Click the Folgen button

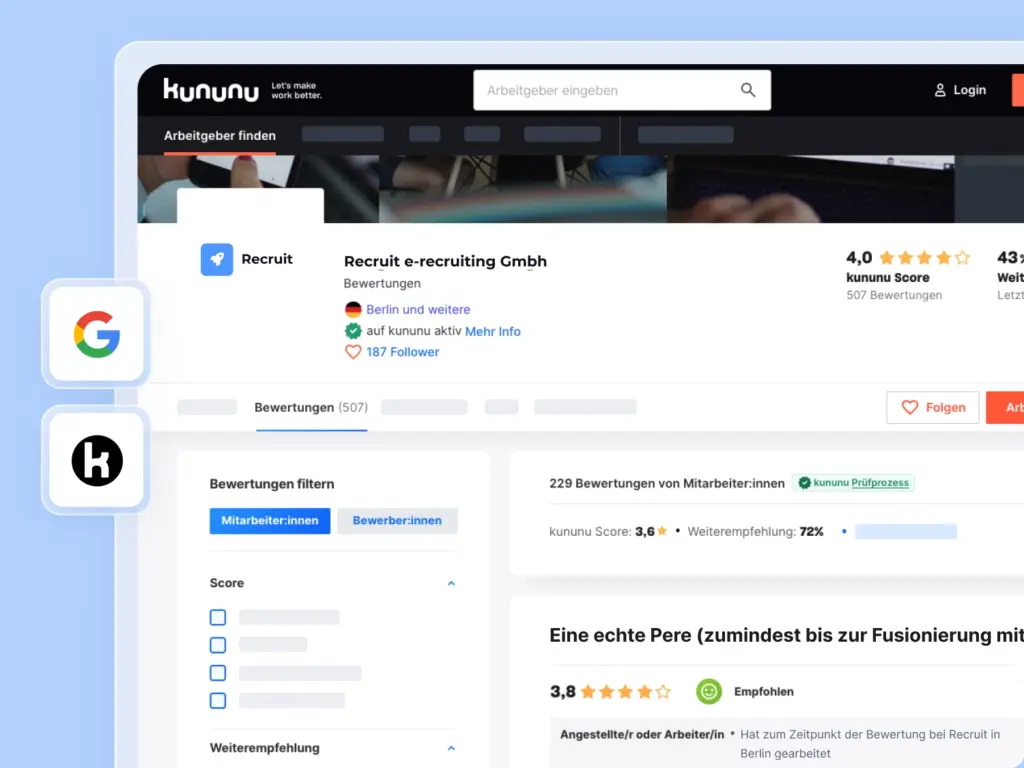pos(932,407)
